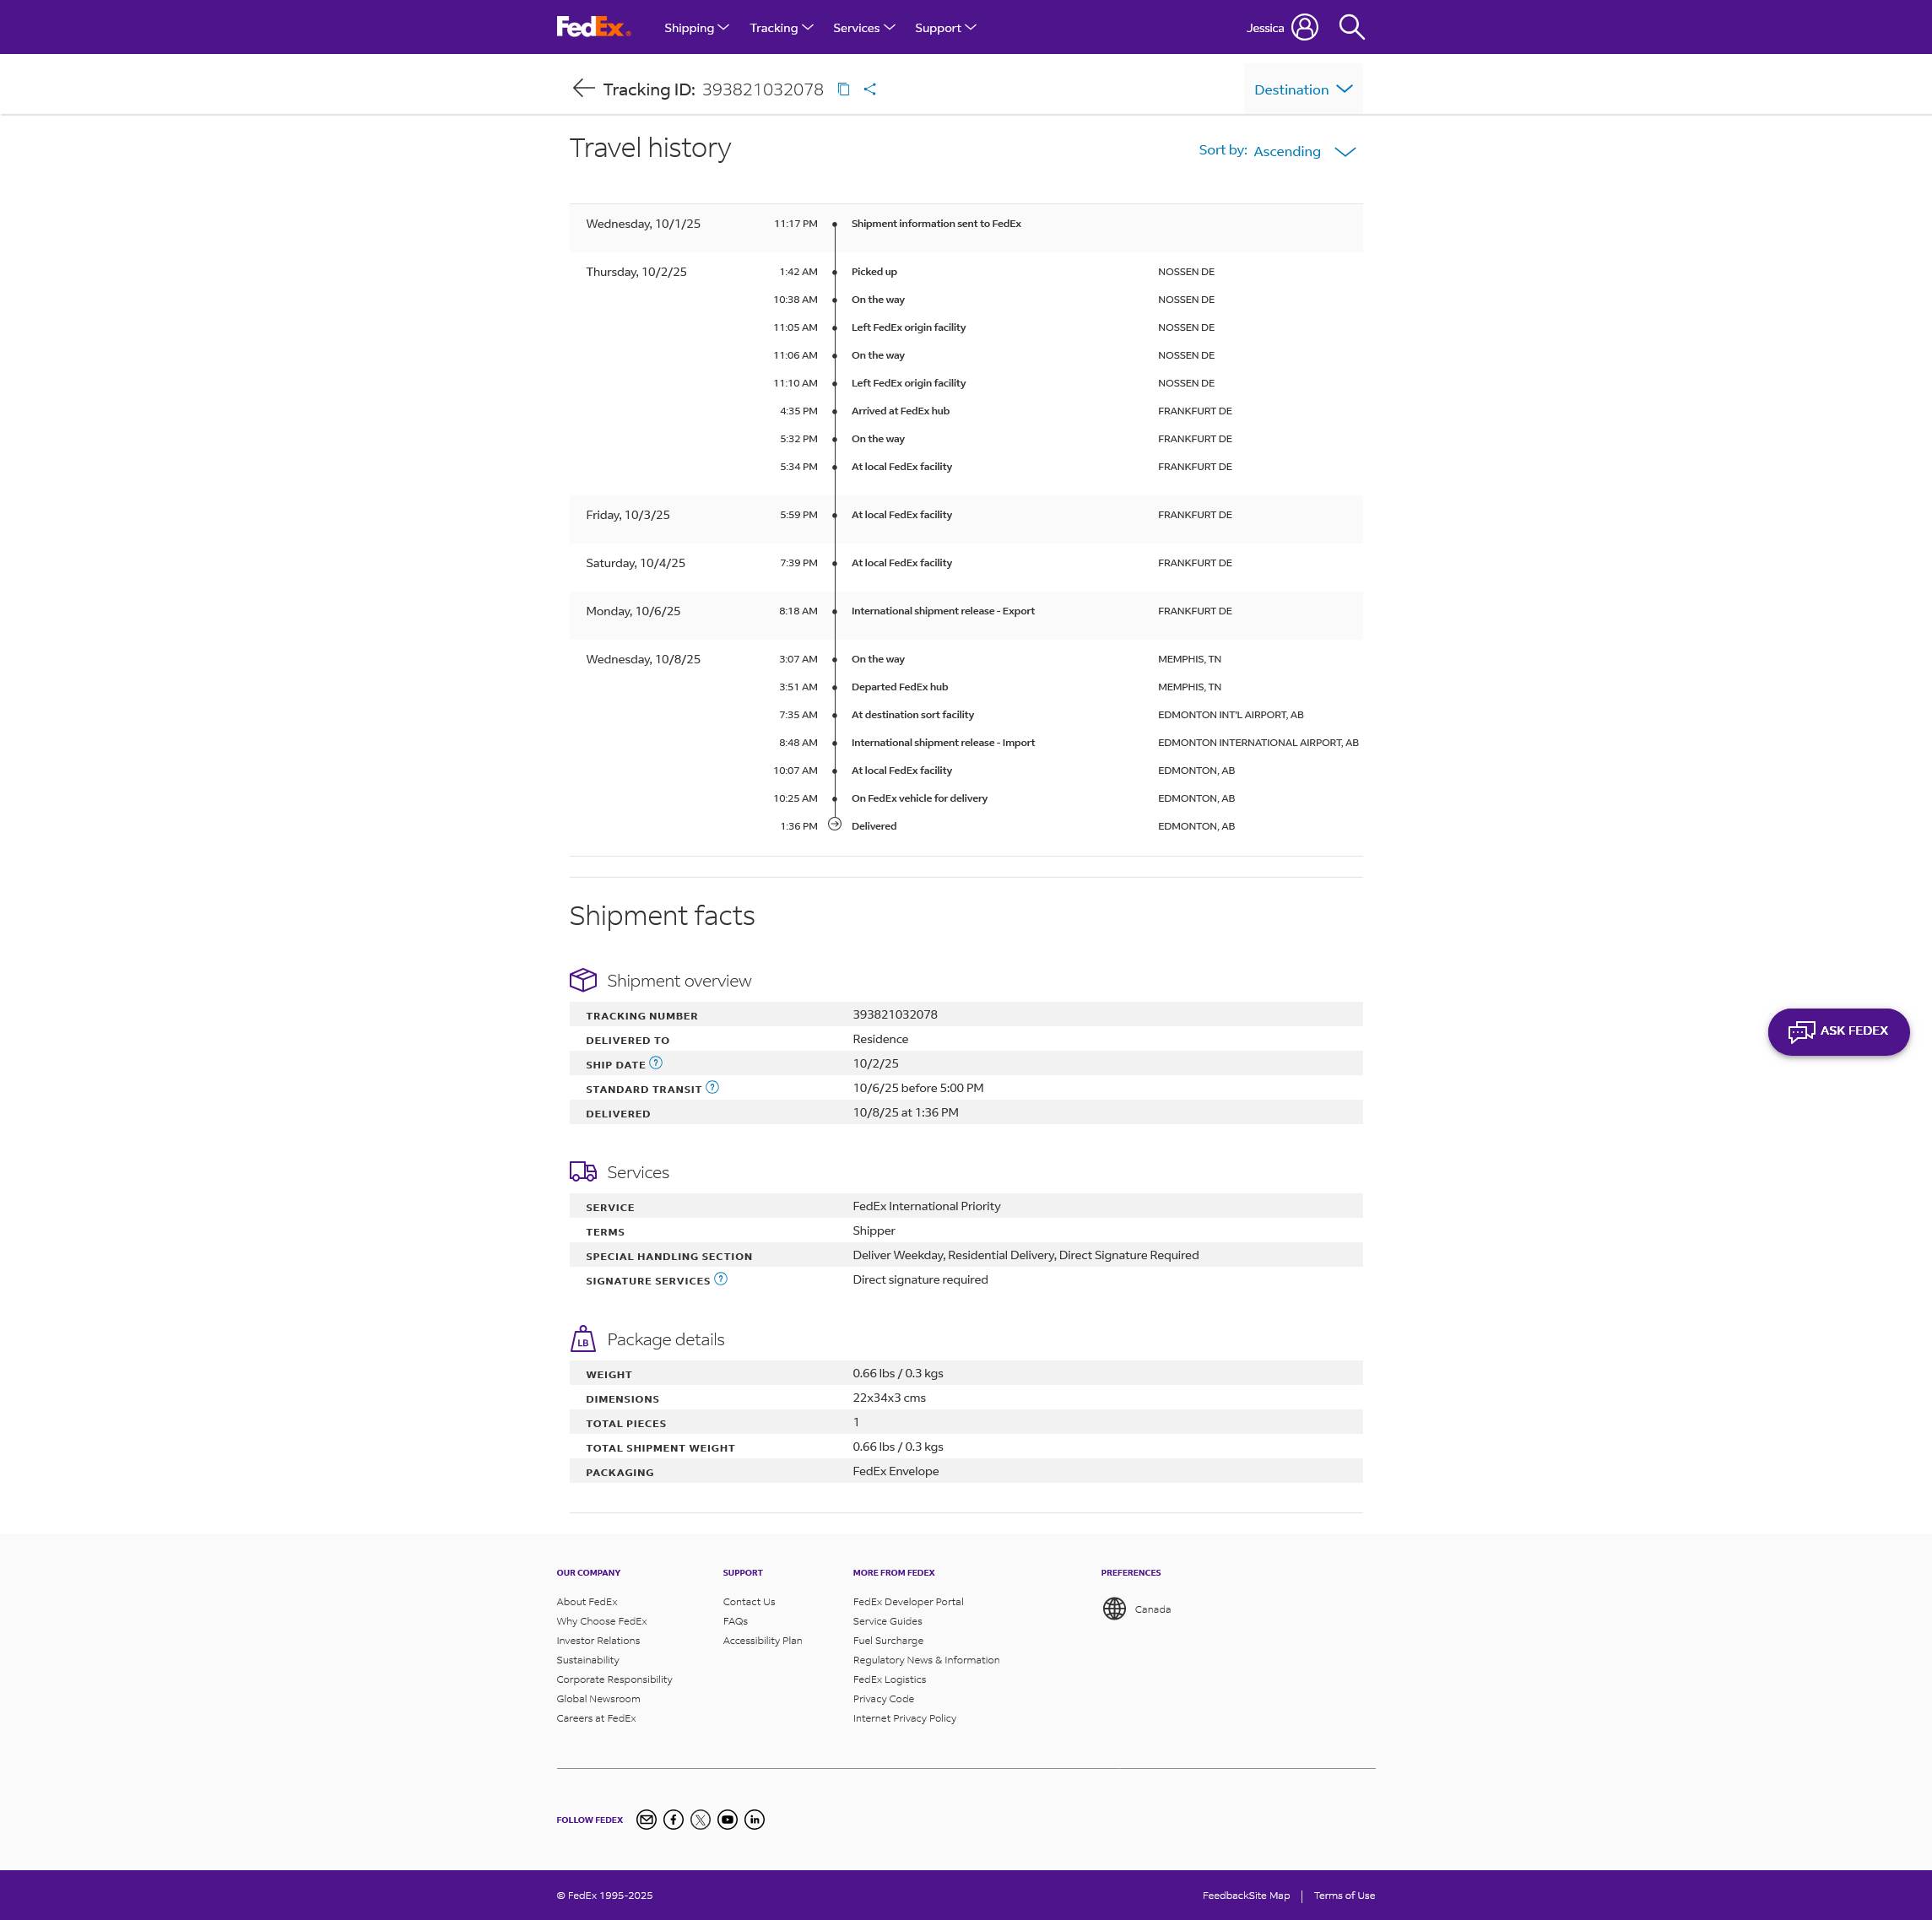Click the YouTube follow icon
This screenshot has width=1932, height=1920.
[x=728, y=1819]
